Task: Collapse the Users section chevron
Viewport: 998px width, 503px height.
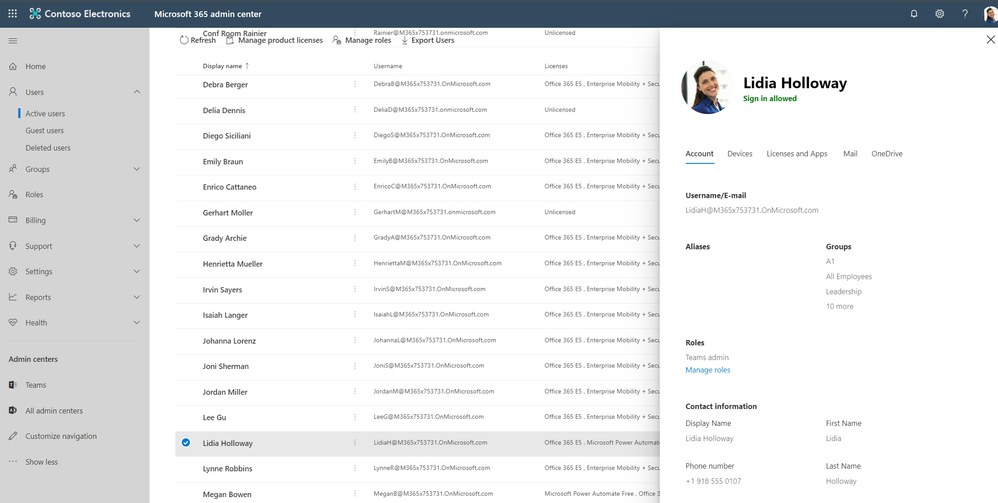Action: coord(137,92)
